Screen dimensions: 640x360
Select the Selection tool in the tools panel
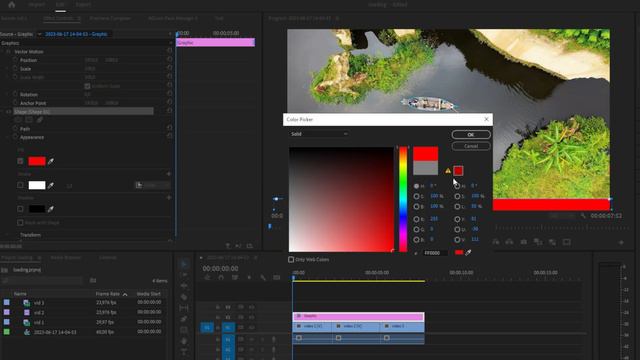click(x=184, y=264)
